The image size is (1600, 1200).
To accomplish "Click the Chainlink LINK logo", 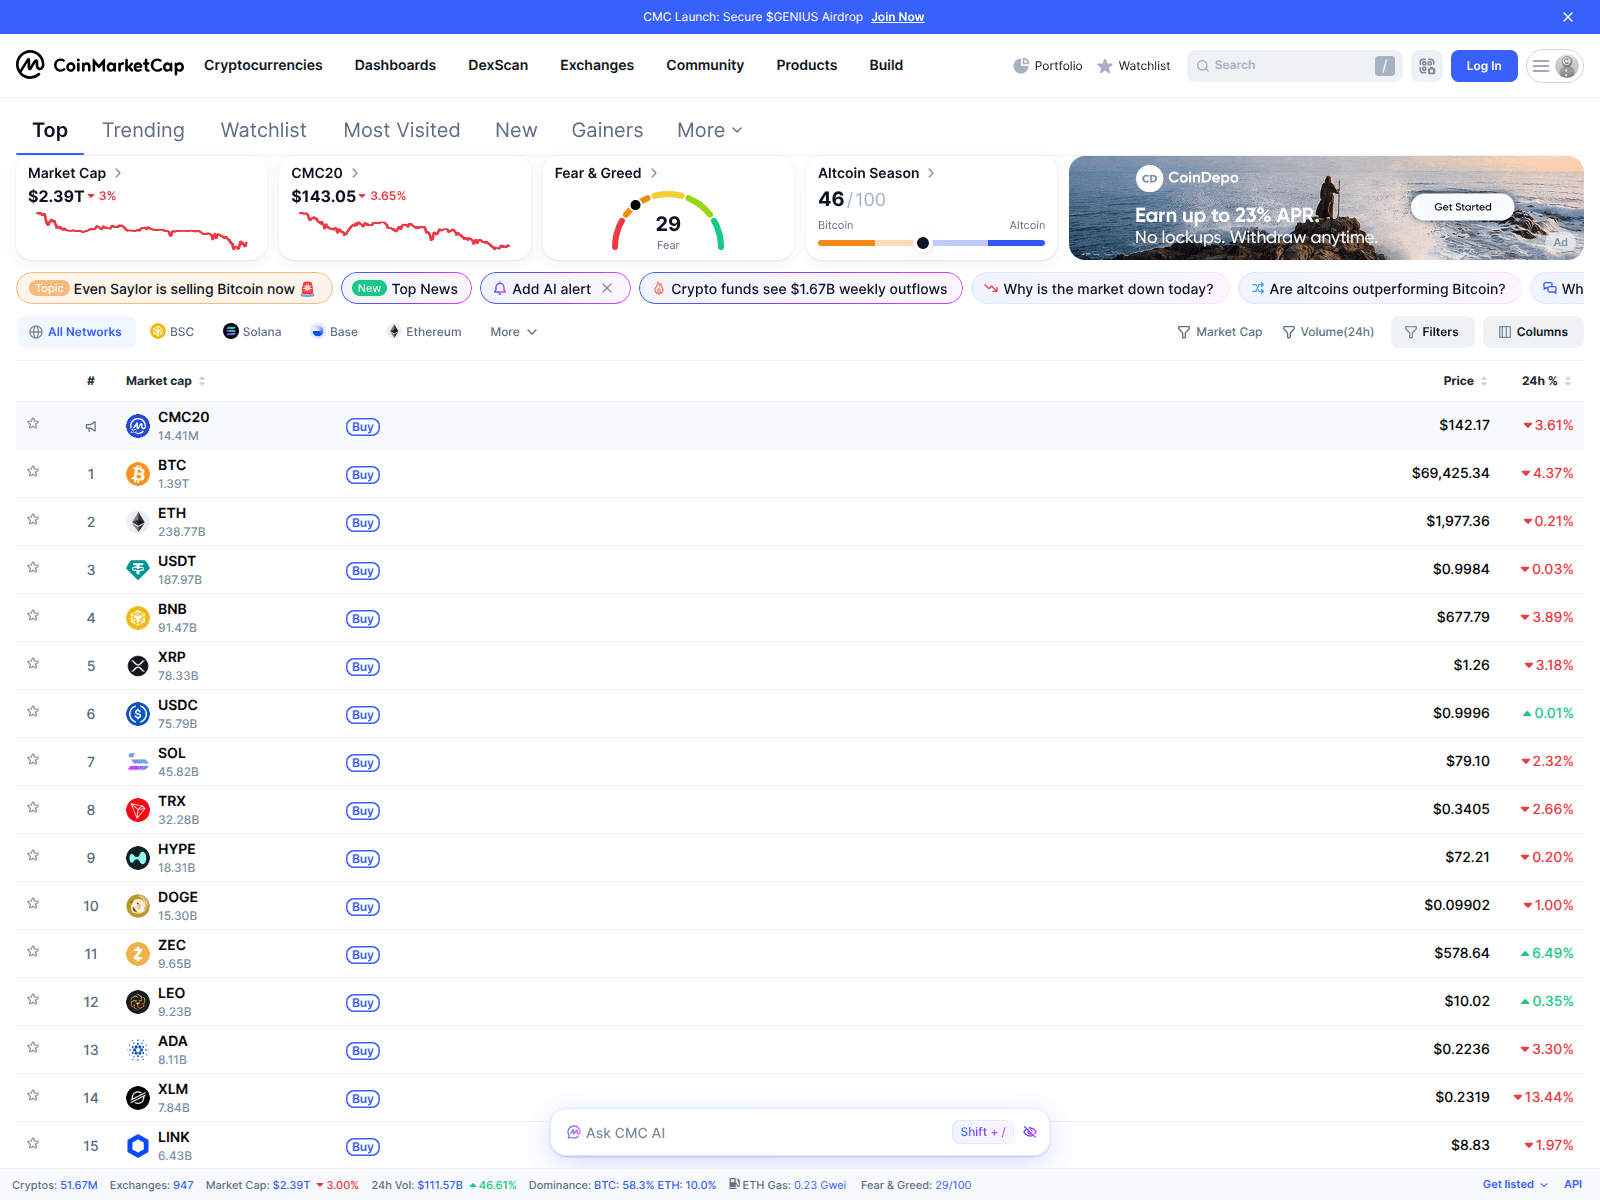I will click(x=138, y=1146).
